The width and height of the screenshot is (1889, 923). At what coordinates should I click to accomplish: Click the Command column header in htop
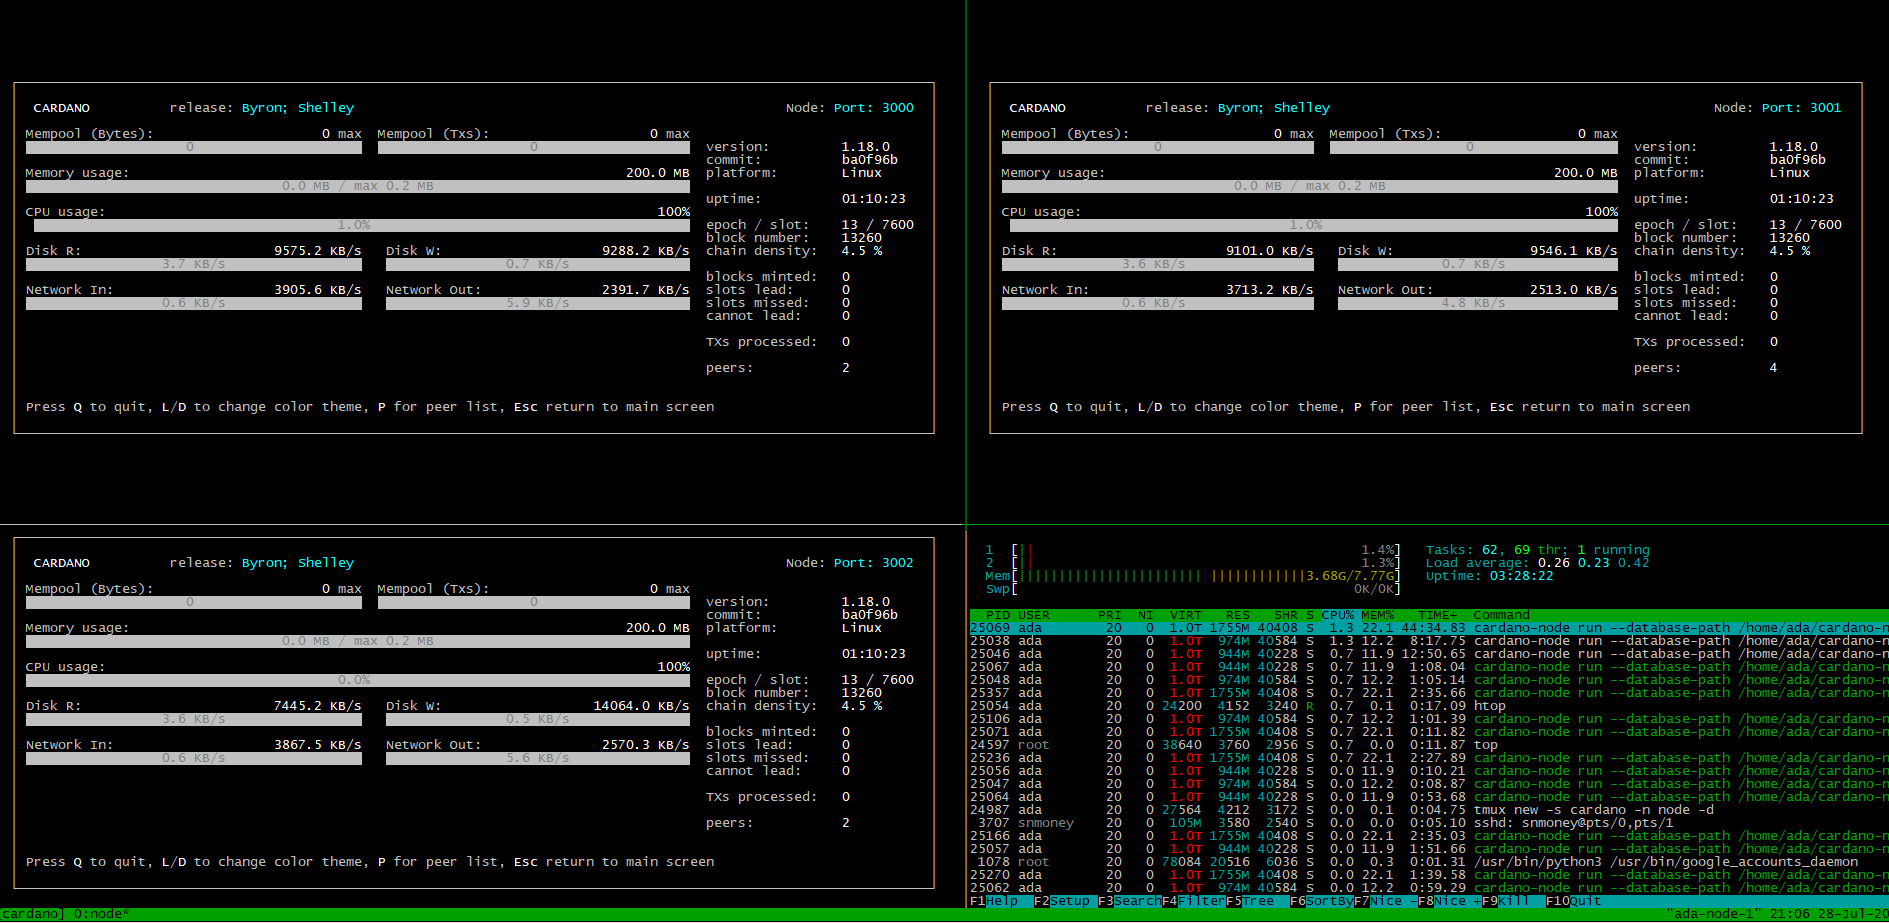click(x=1502, y=615)
